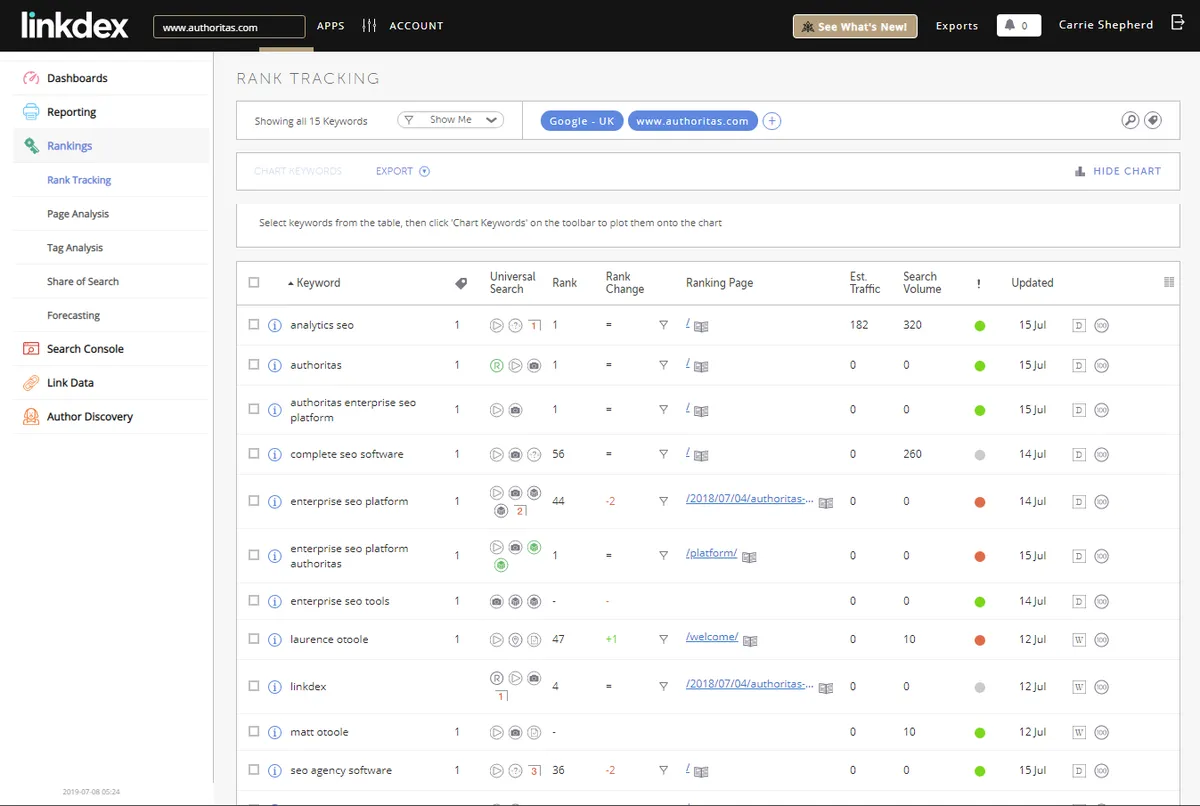Click the search magnifier icon in filter bar
The image size is (1200, 806).
[x=1130, y=121]
